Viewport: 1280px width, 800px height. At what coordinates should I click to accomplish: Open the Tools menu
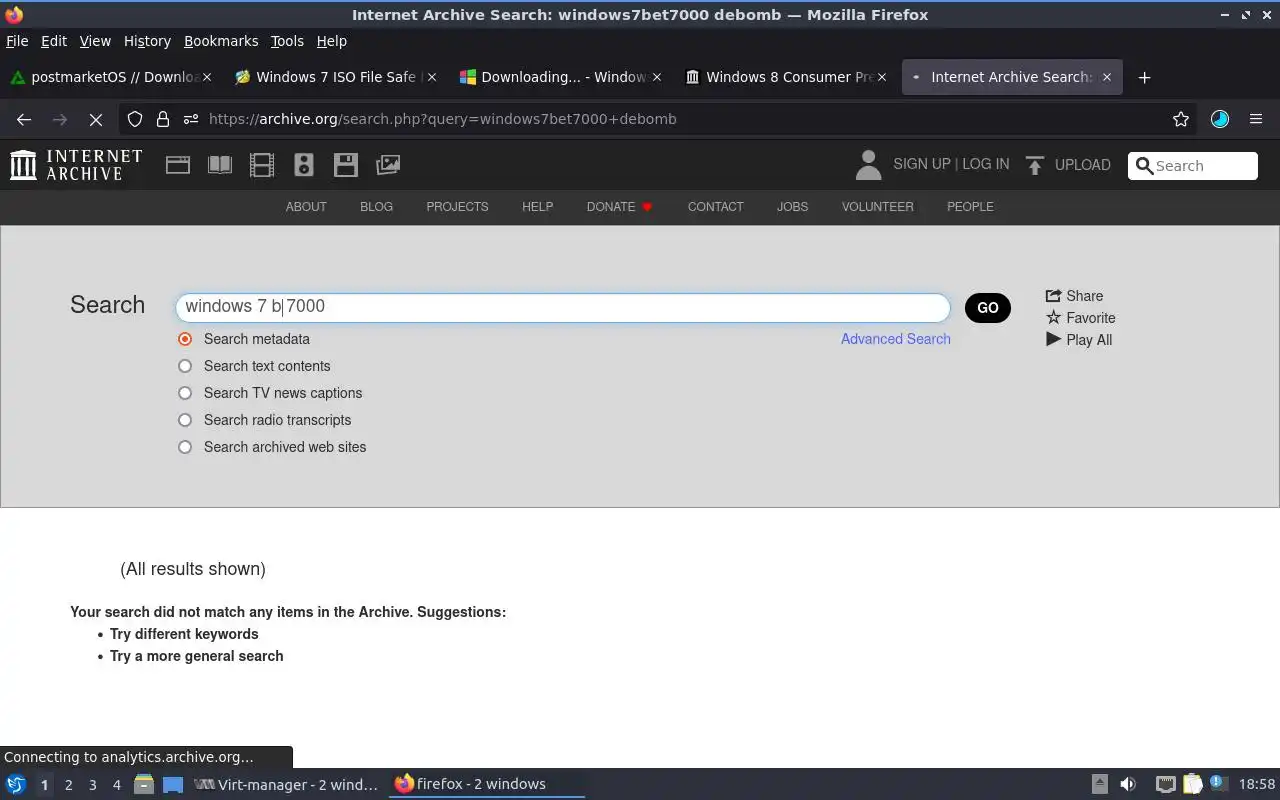point(287,41)
